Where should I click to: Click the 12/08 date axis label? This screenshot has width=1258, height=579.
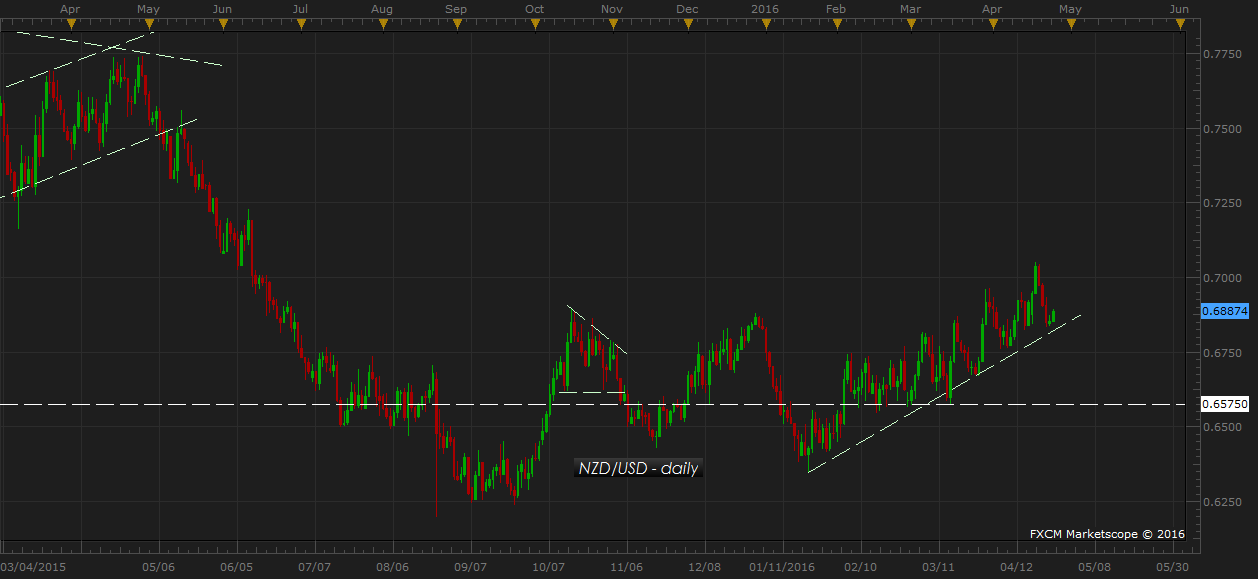[704, 566]
